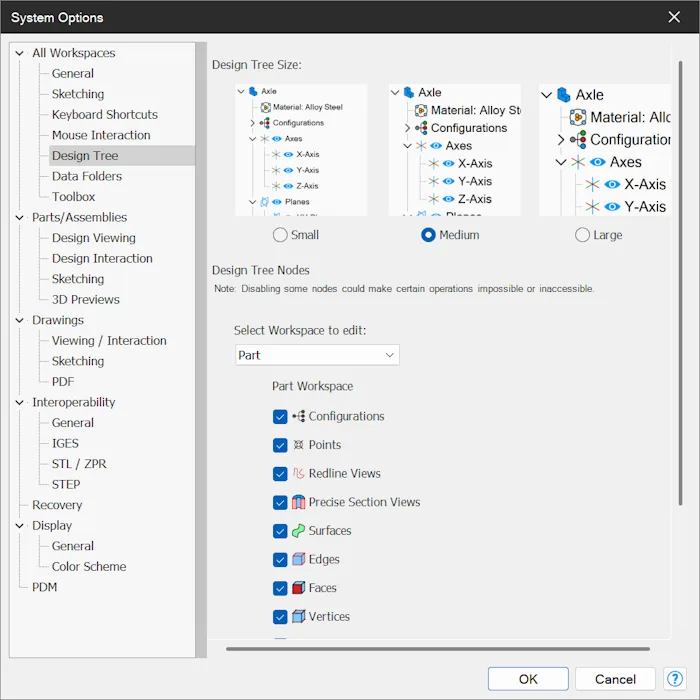
Task: Click the Material icon in Medium preview
Action: (421, 110)
